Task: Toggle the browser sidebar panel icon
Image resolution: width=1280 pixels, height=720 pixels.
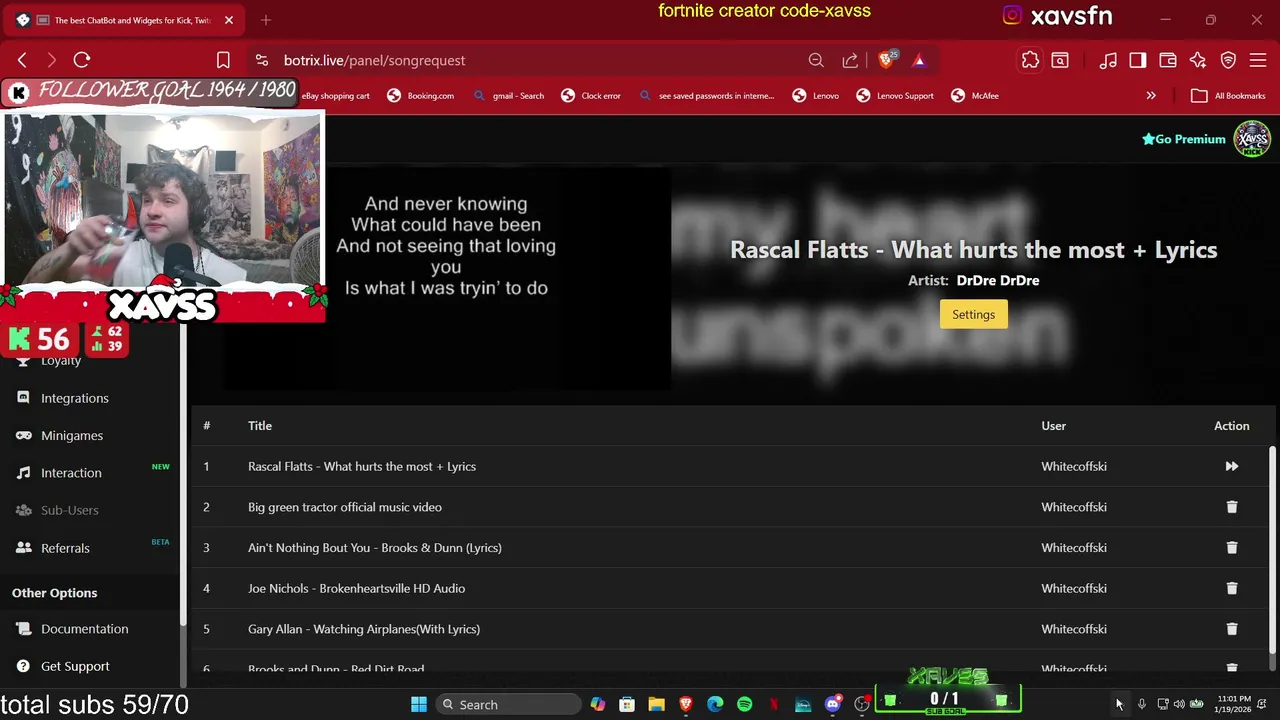Action: pos(1138,60)
